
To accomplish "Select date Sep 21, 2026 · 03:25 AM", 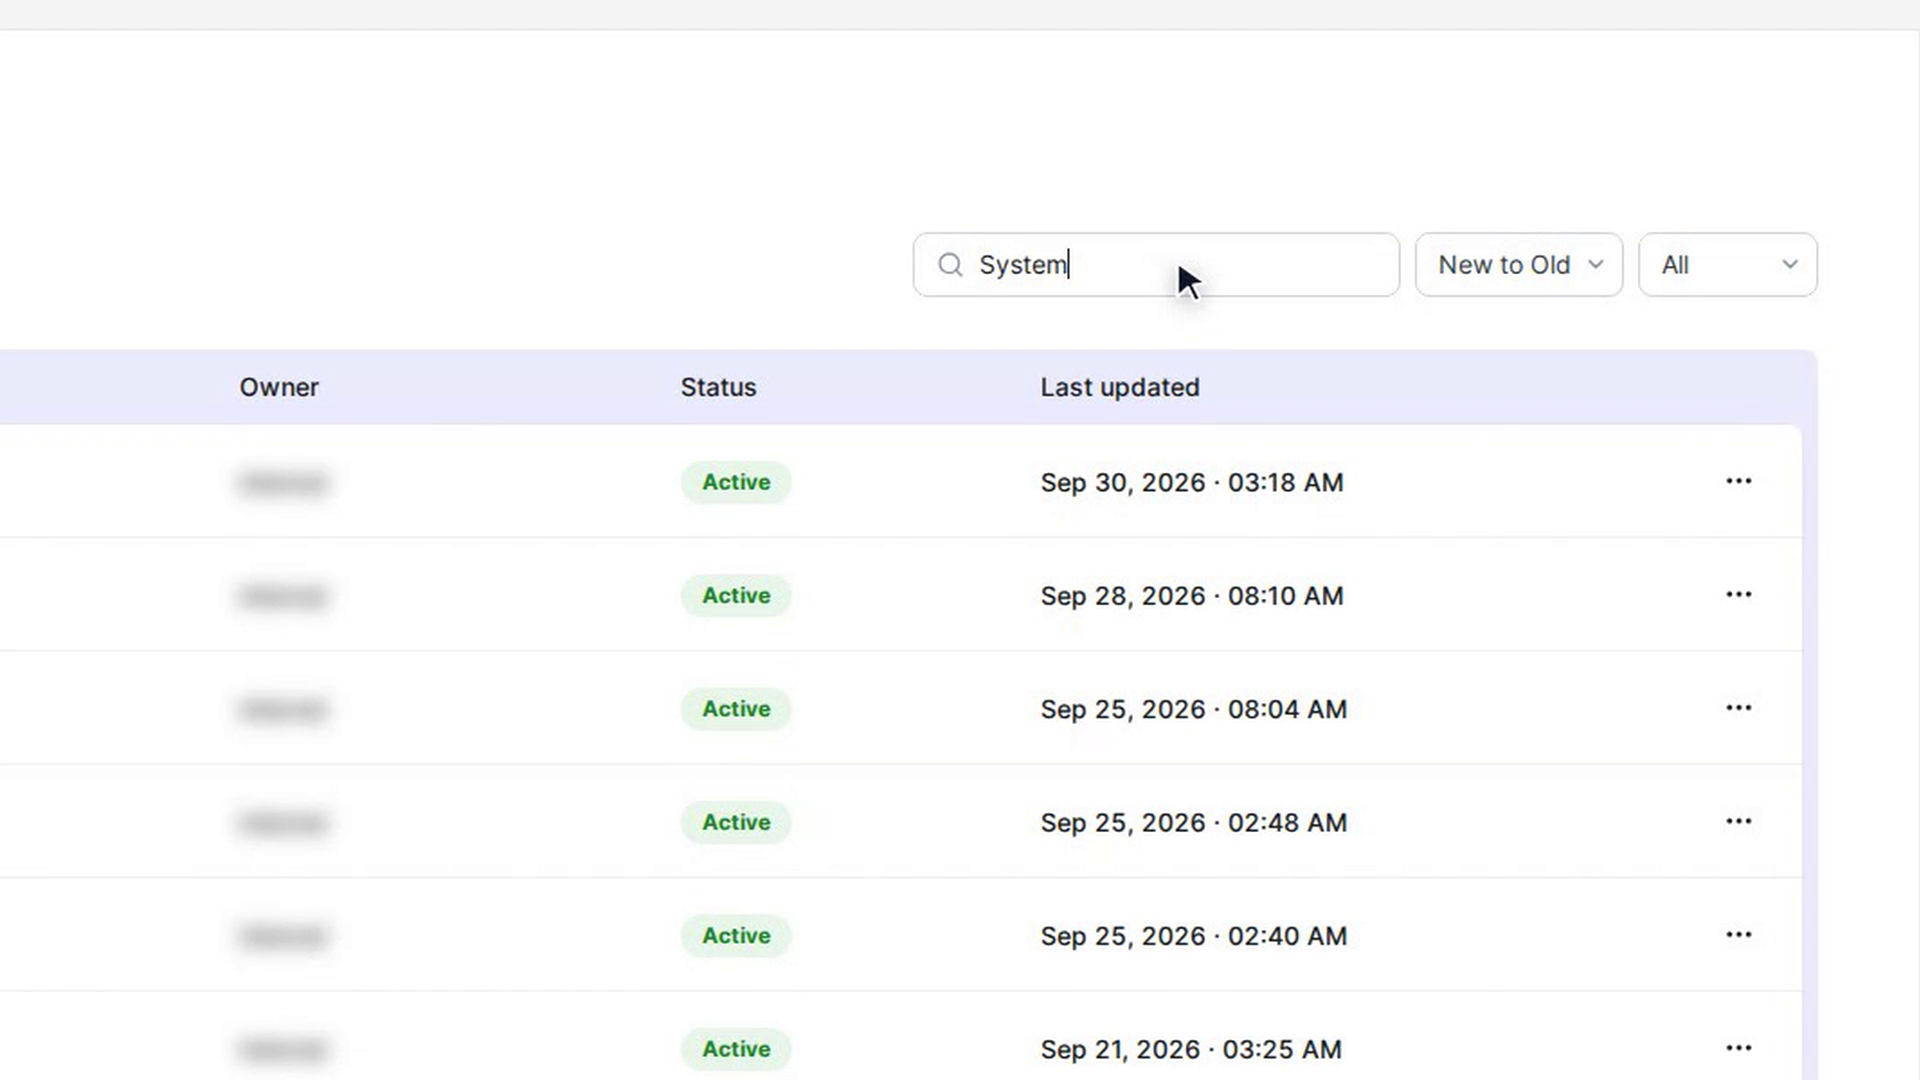I will tap(1191, 1050).
